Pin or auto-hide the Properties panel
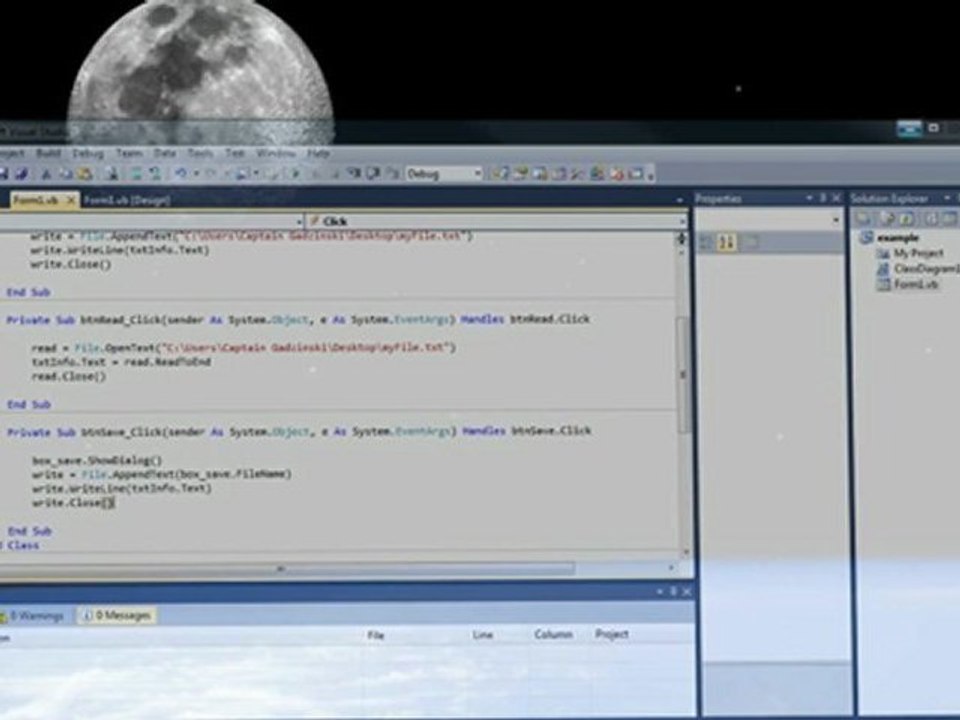960x720 pixels. [823, 198]
